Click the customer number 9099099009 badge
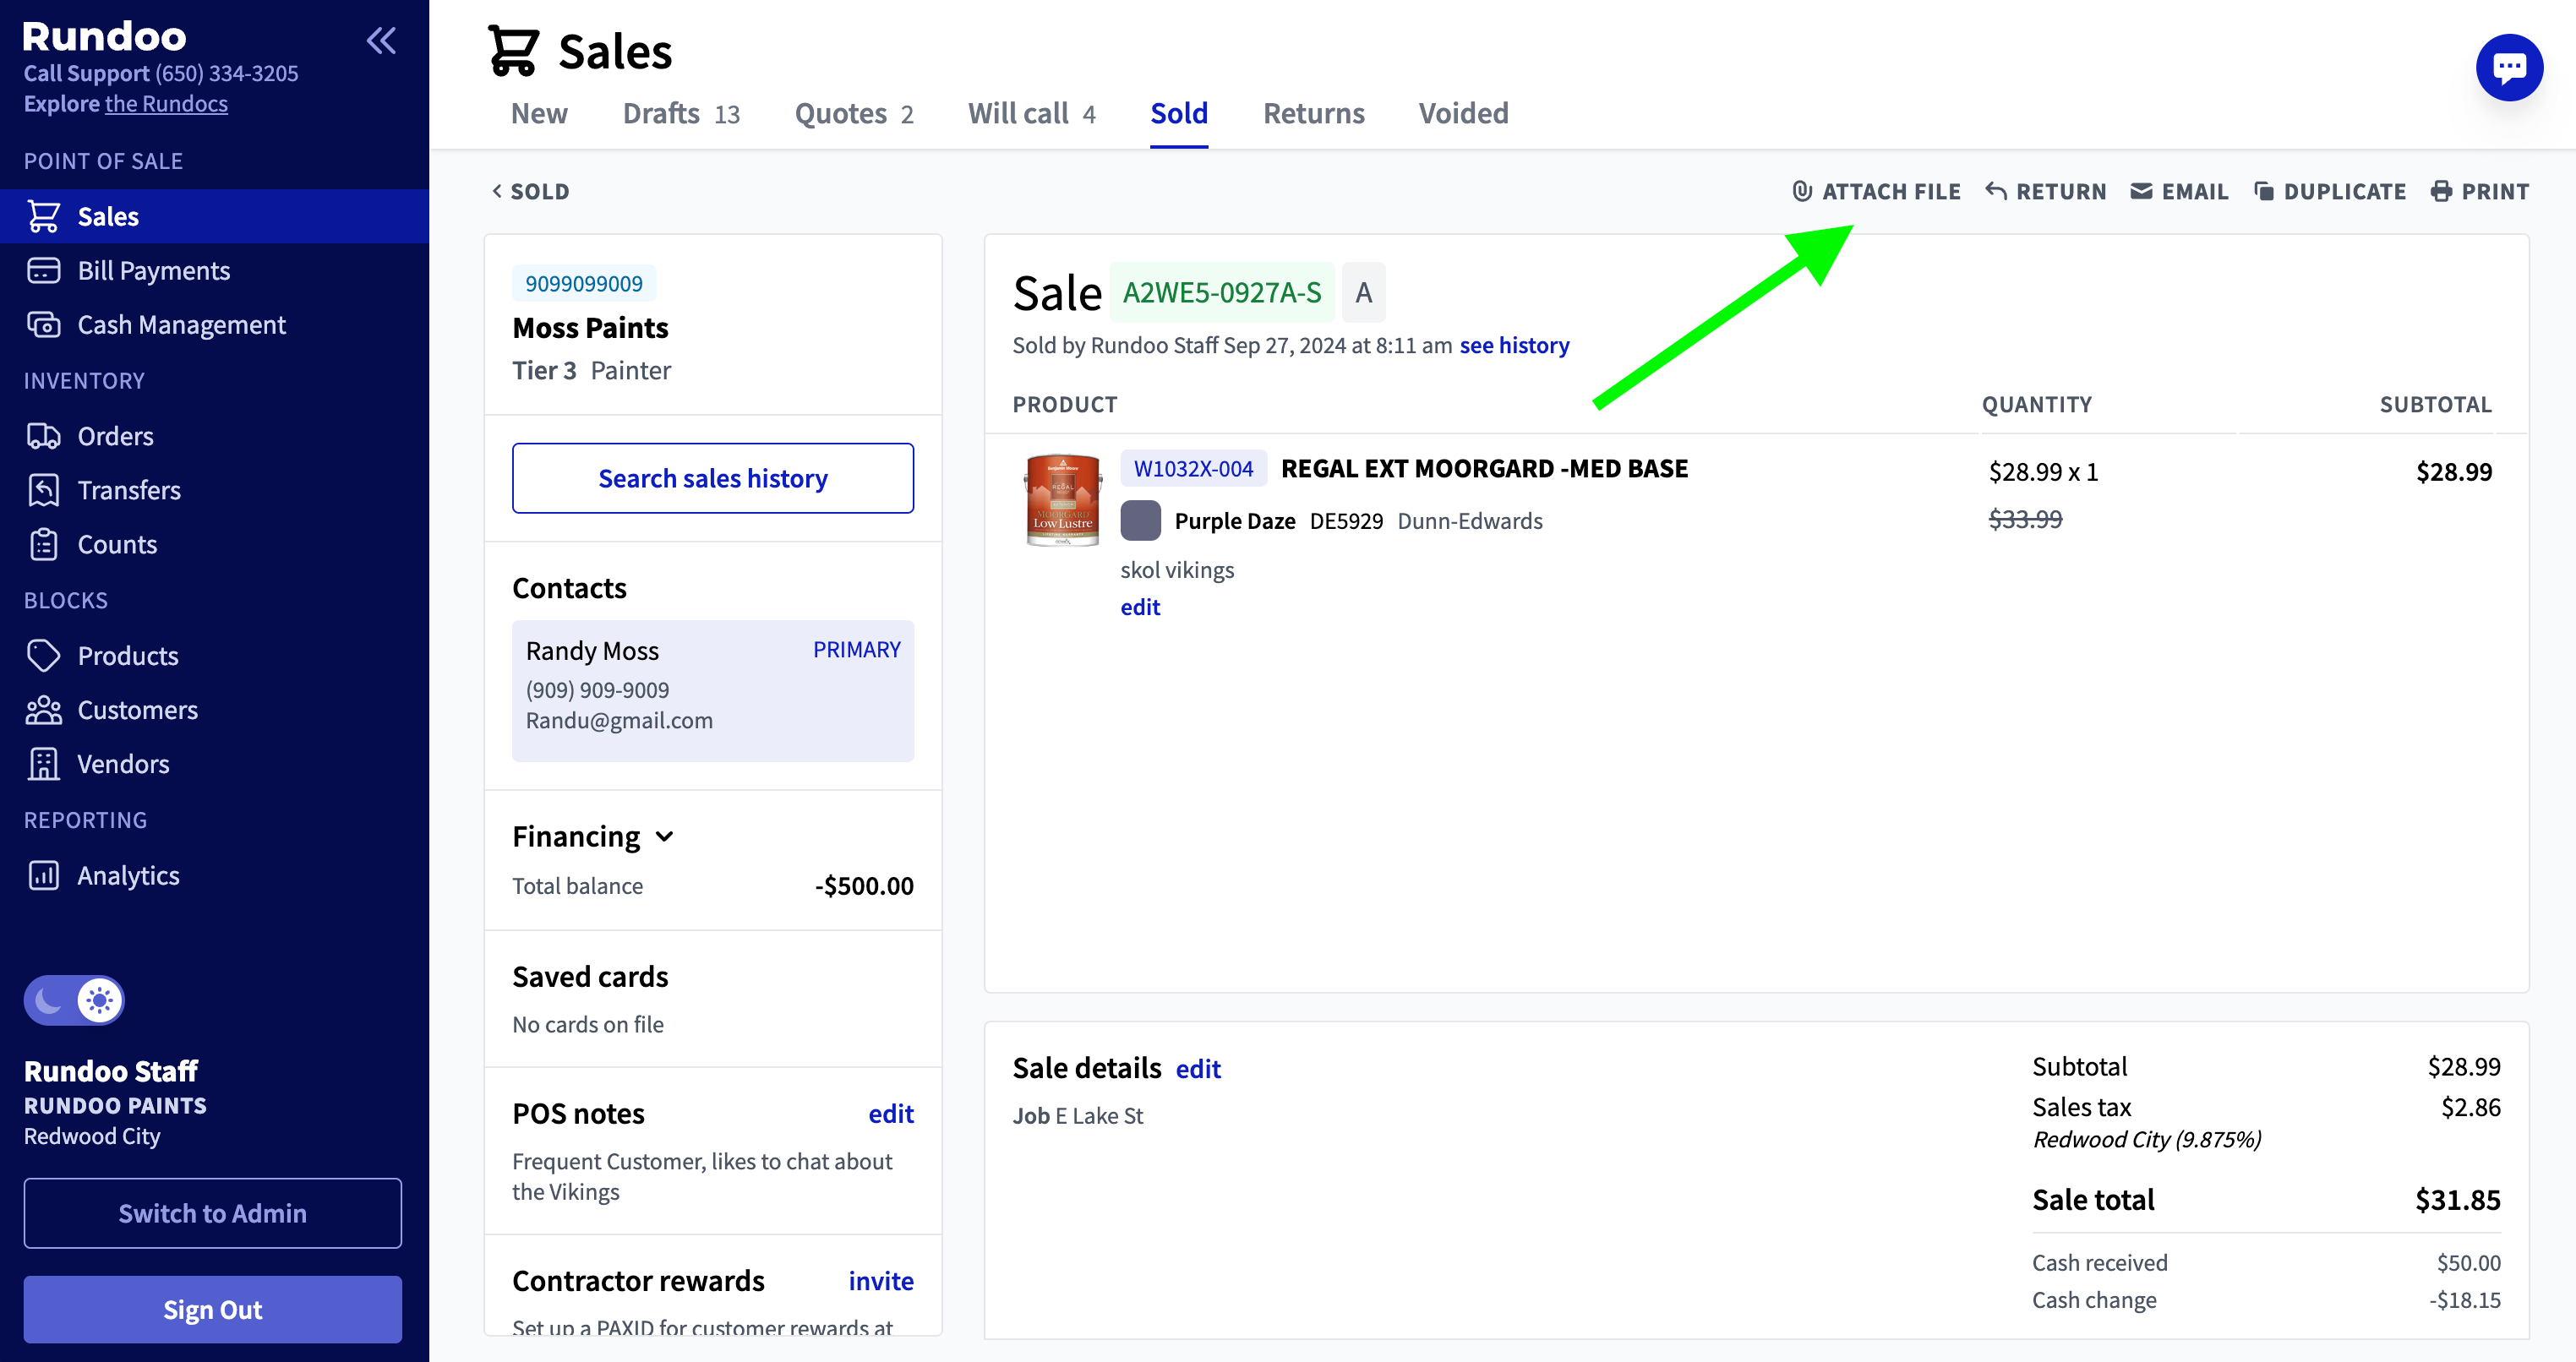 click(584, 283)
